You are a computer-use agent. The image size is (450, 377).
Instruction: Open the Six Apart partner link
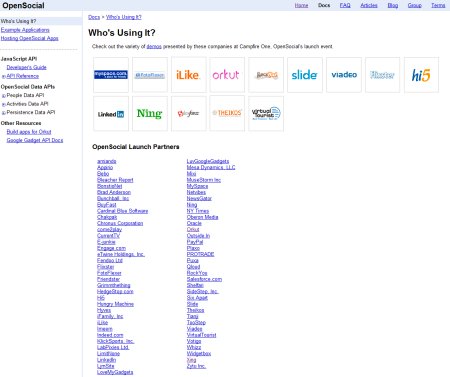coord(197,298)
